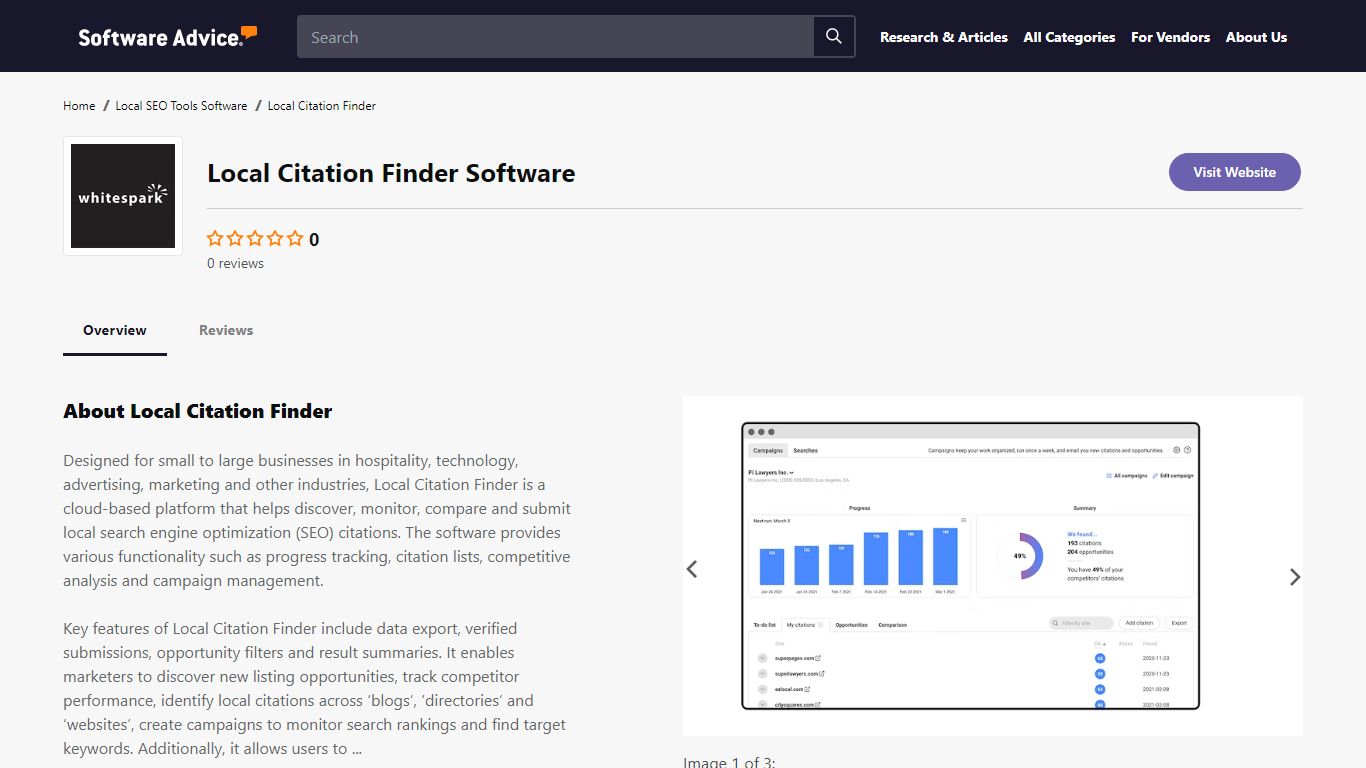
Task: Show next image with right chevron
Action: click(1294, 577)
